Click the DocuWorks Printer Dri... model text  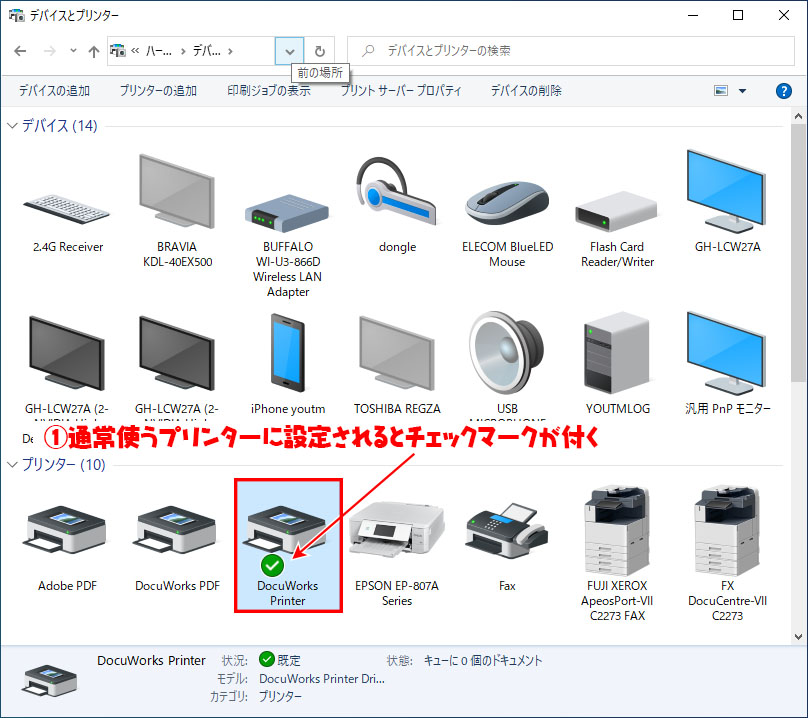tap(322, 679)
